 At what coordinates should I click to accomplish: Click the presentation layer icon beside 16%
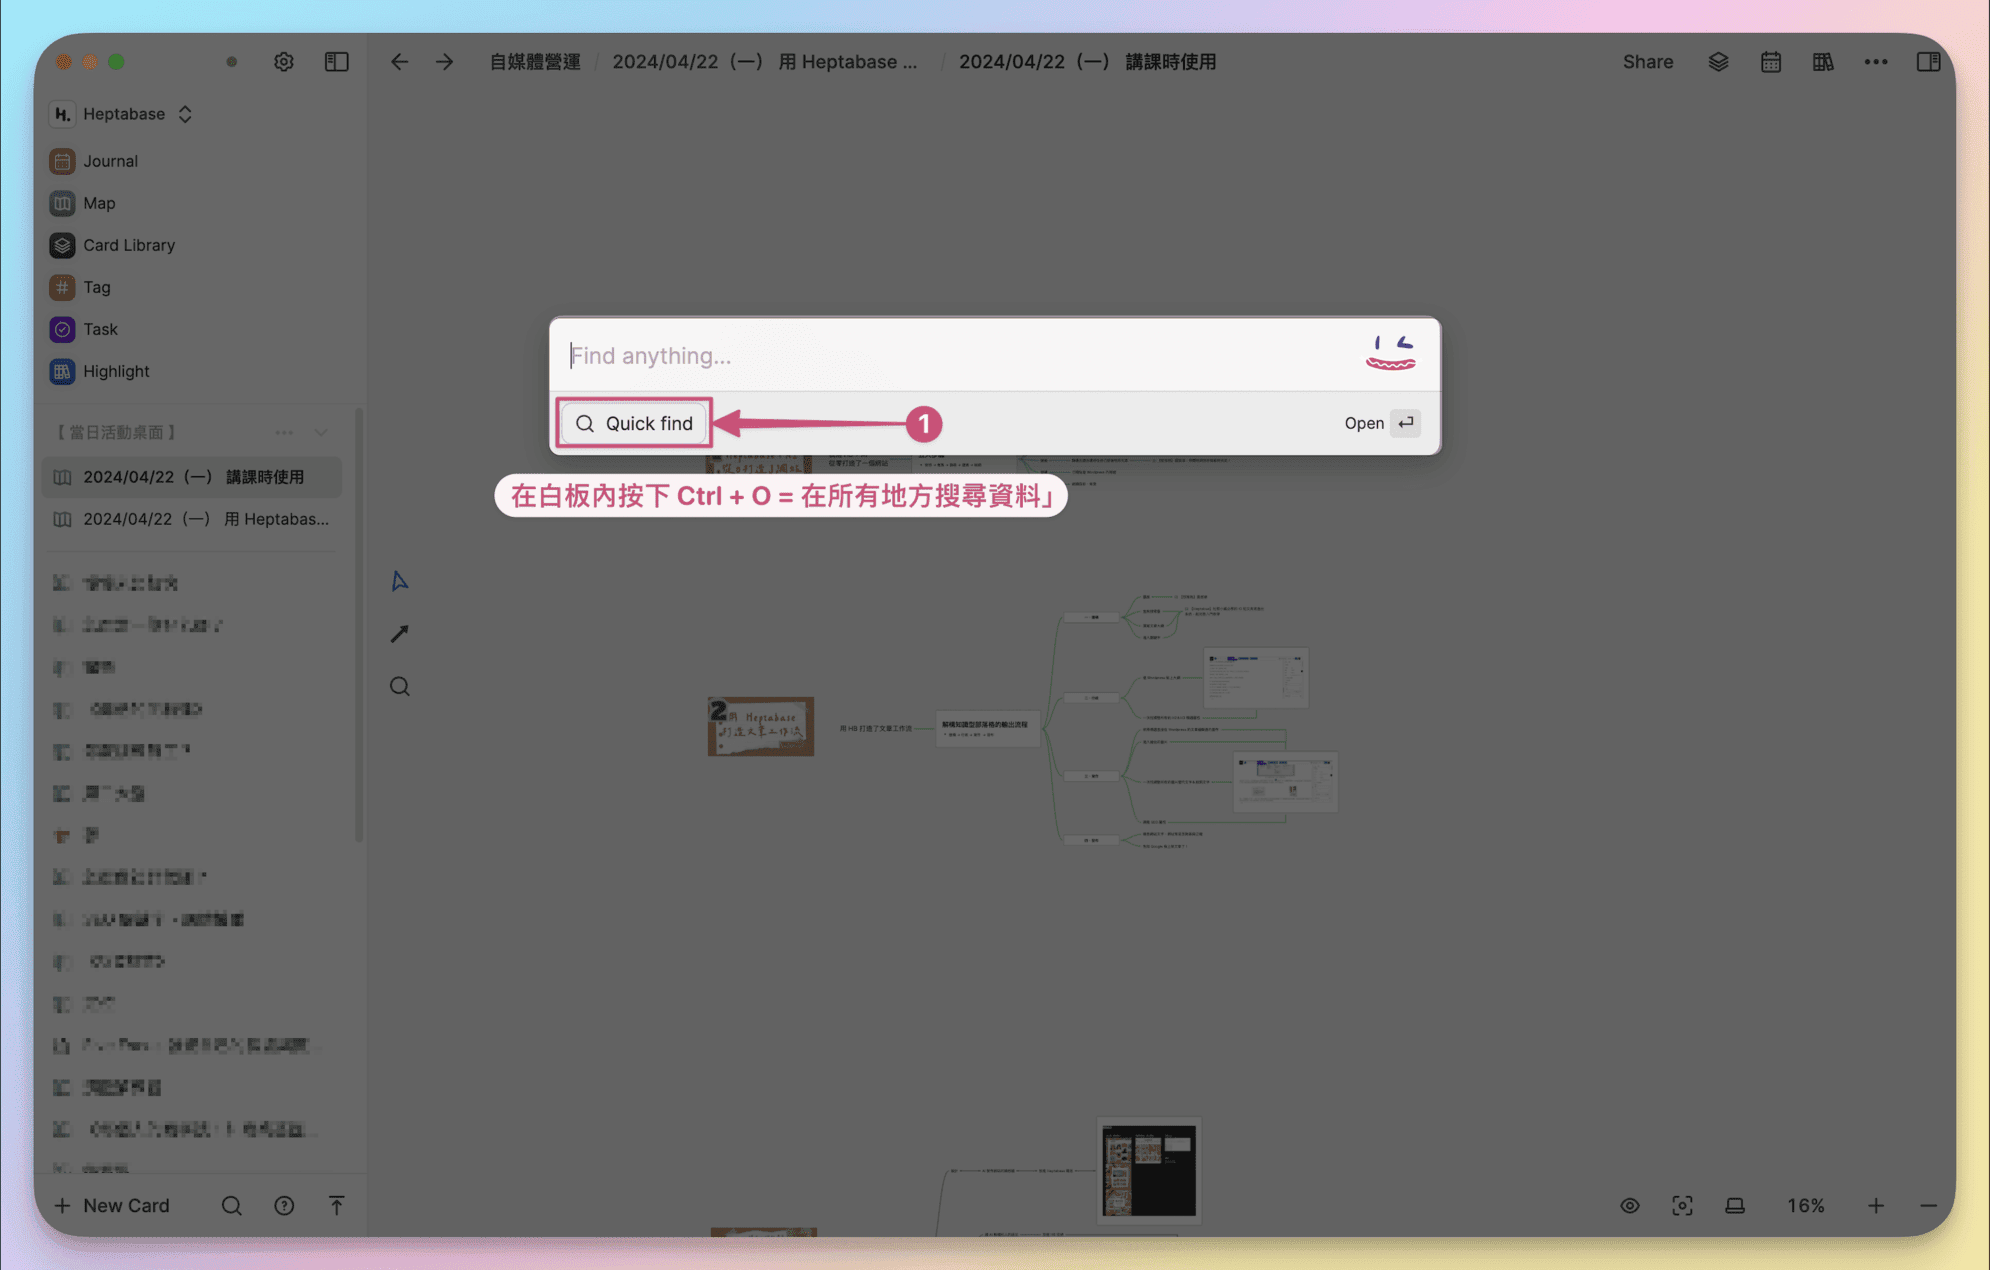click(x=1735, y=1205)
